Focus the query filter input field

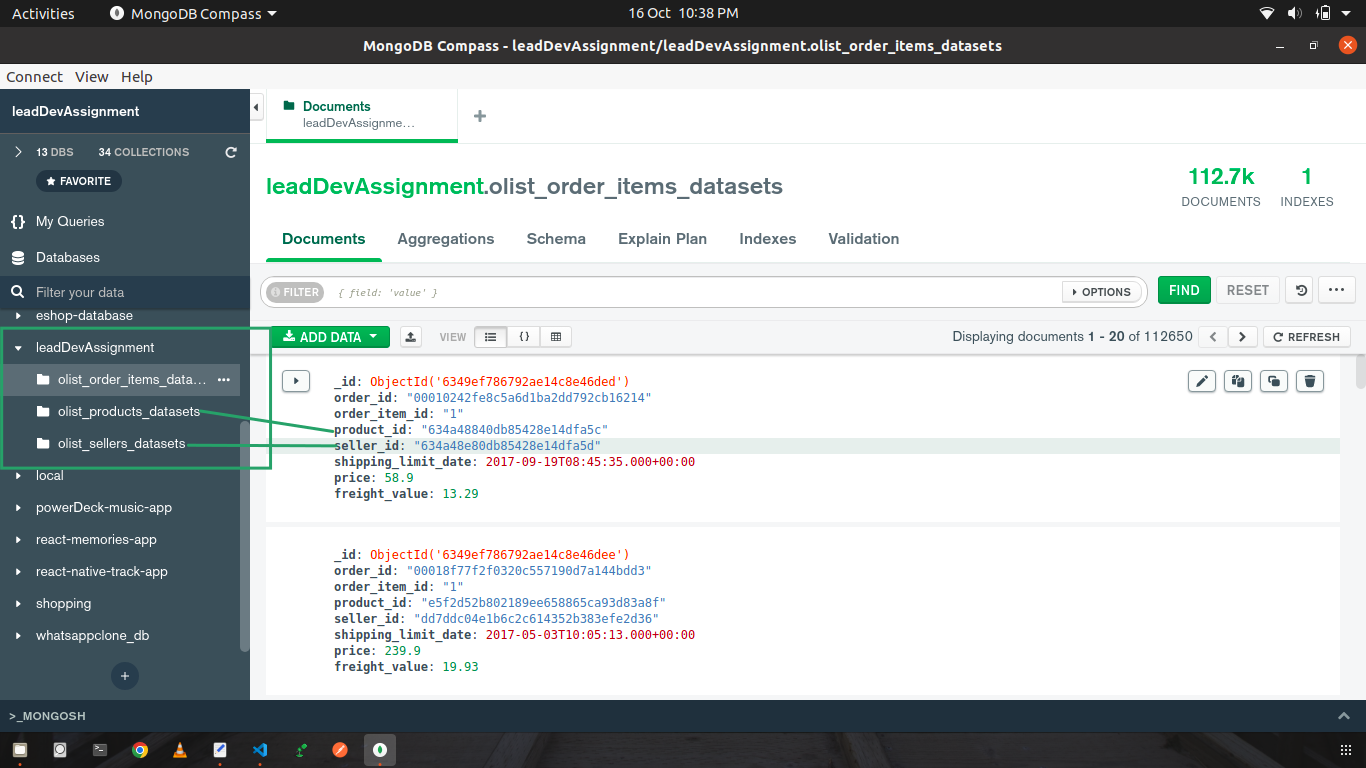point(695,292)
